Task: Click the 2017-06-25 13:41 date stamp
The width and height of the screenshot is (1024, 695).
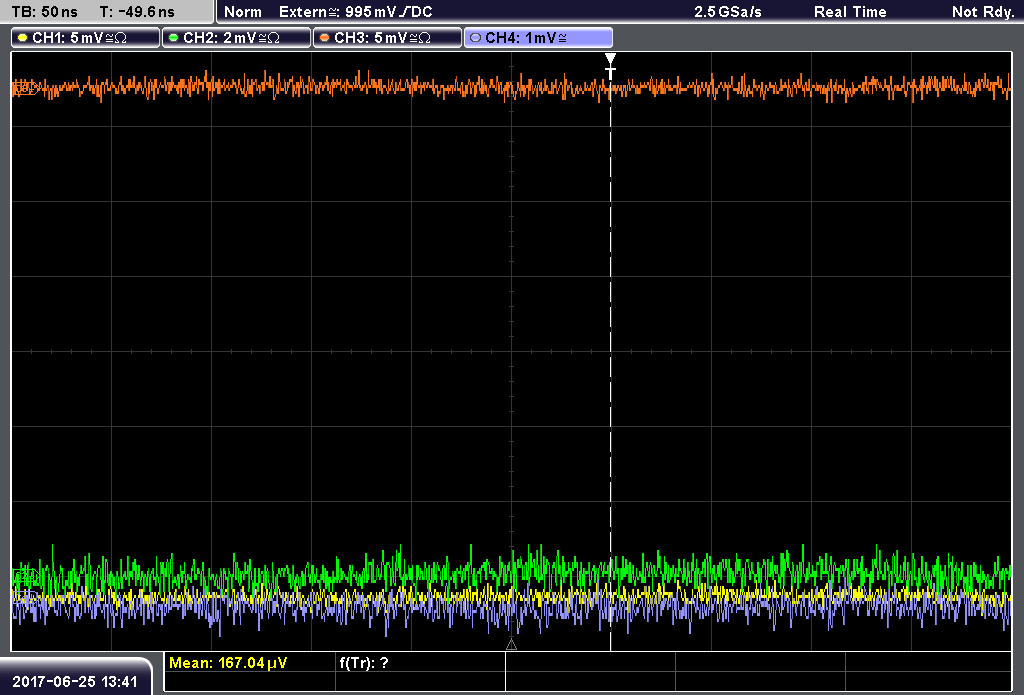Action: [75, 682]
